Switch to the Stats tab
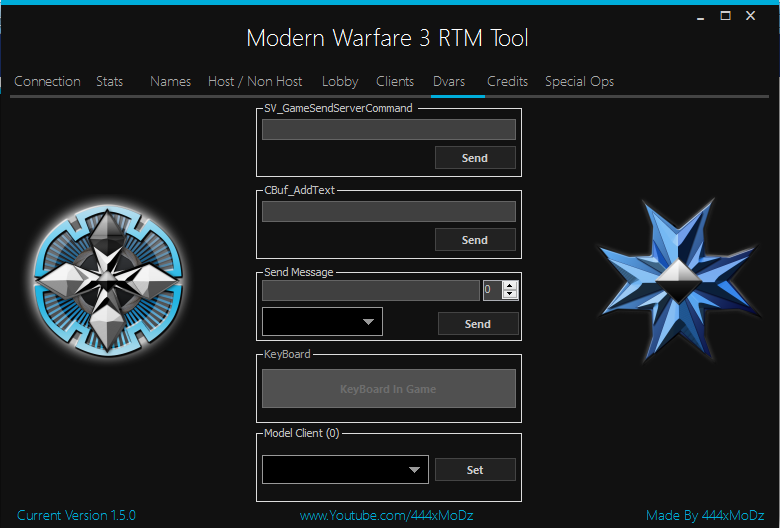This screenshot has width=780, height=528. click(x=109, y=81)
